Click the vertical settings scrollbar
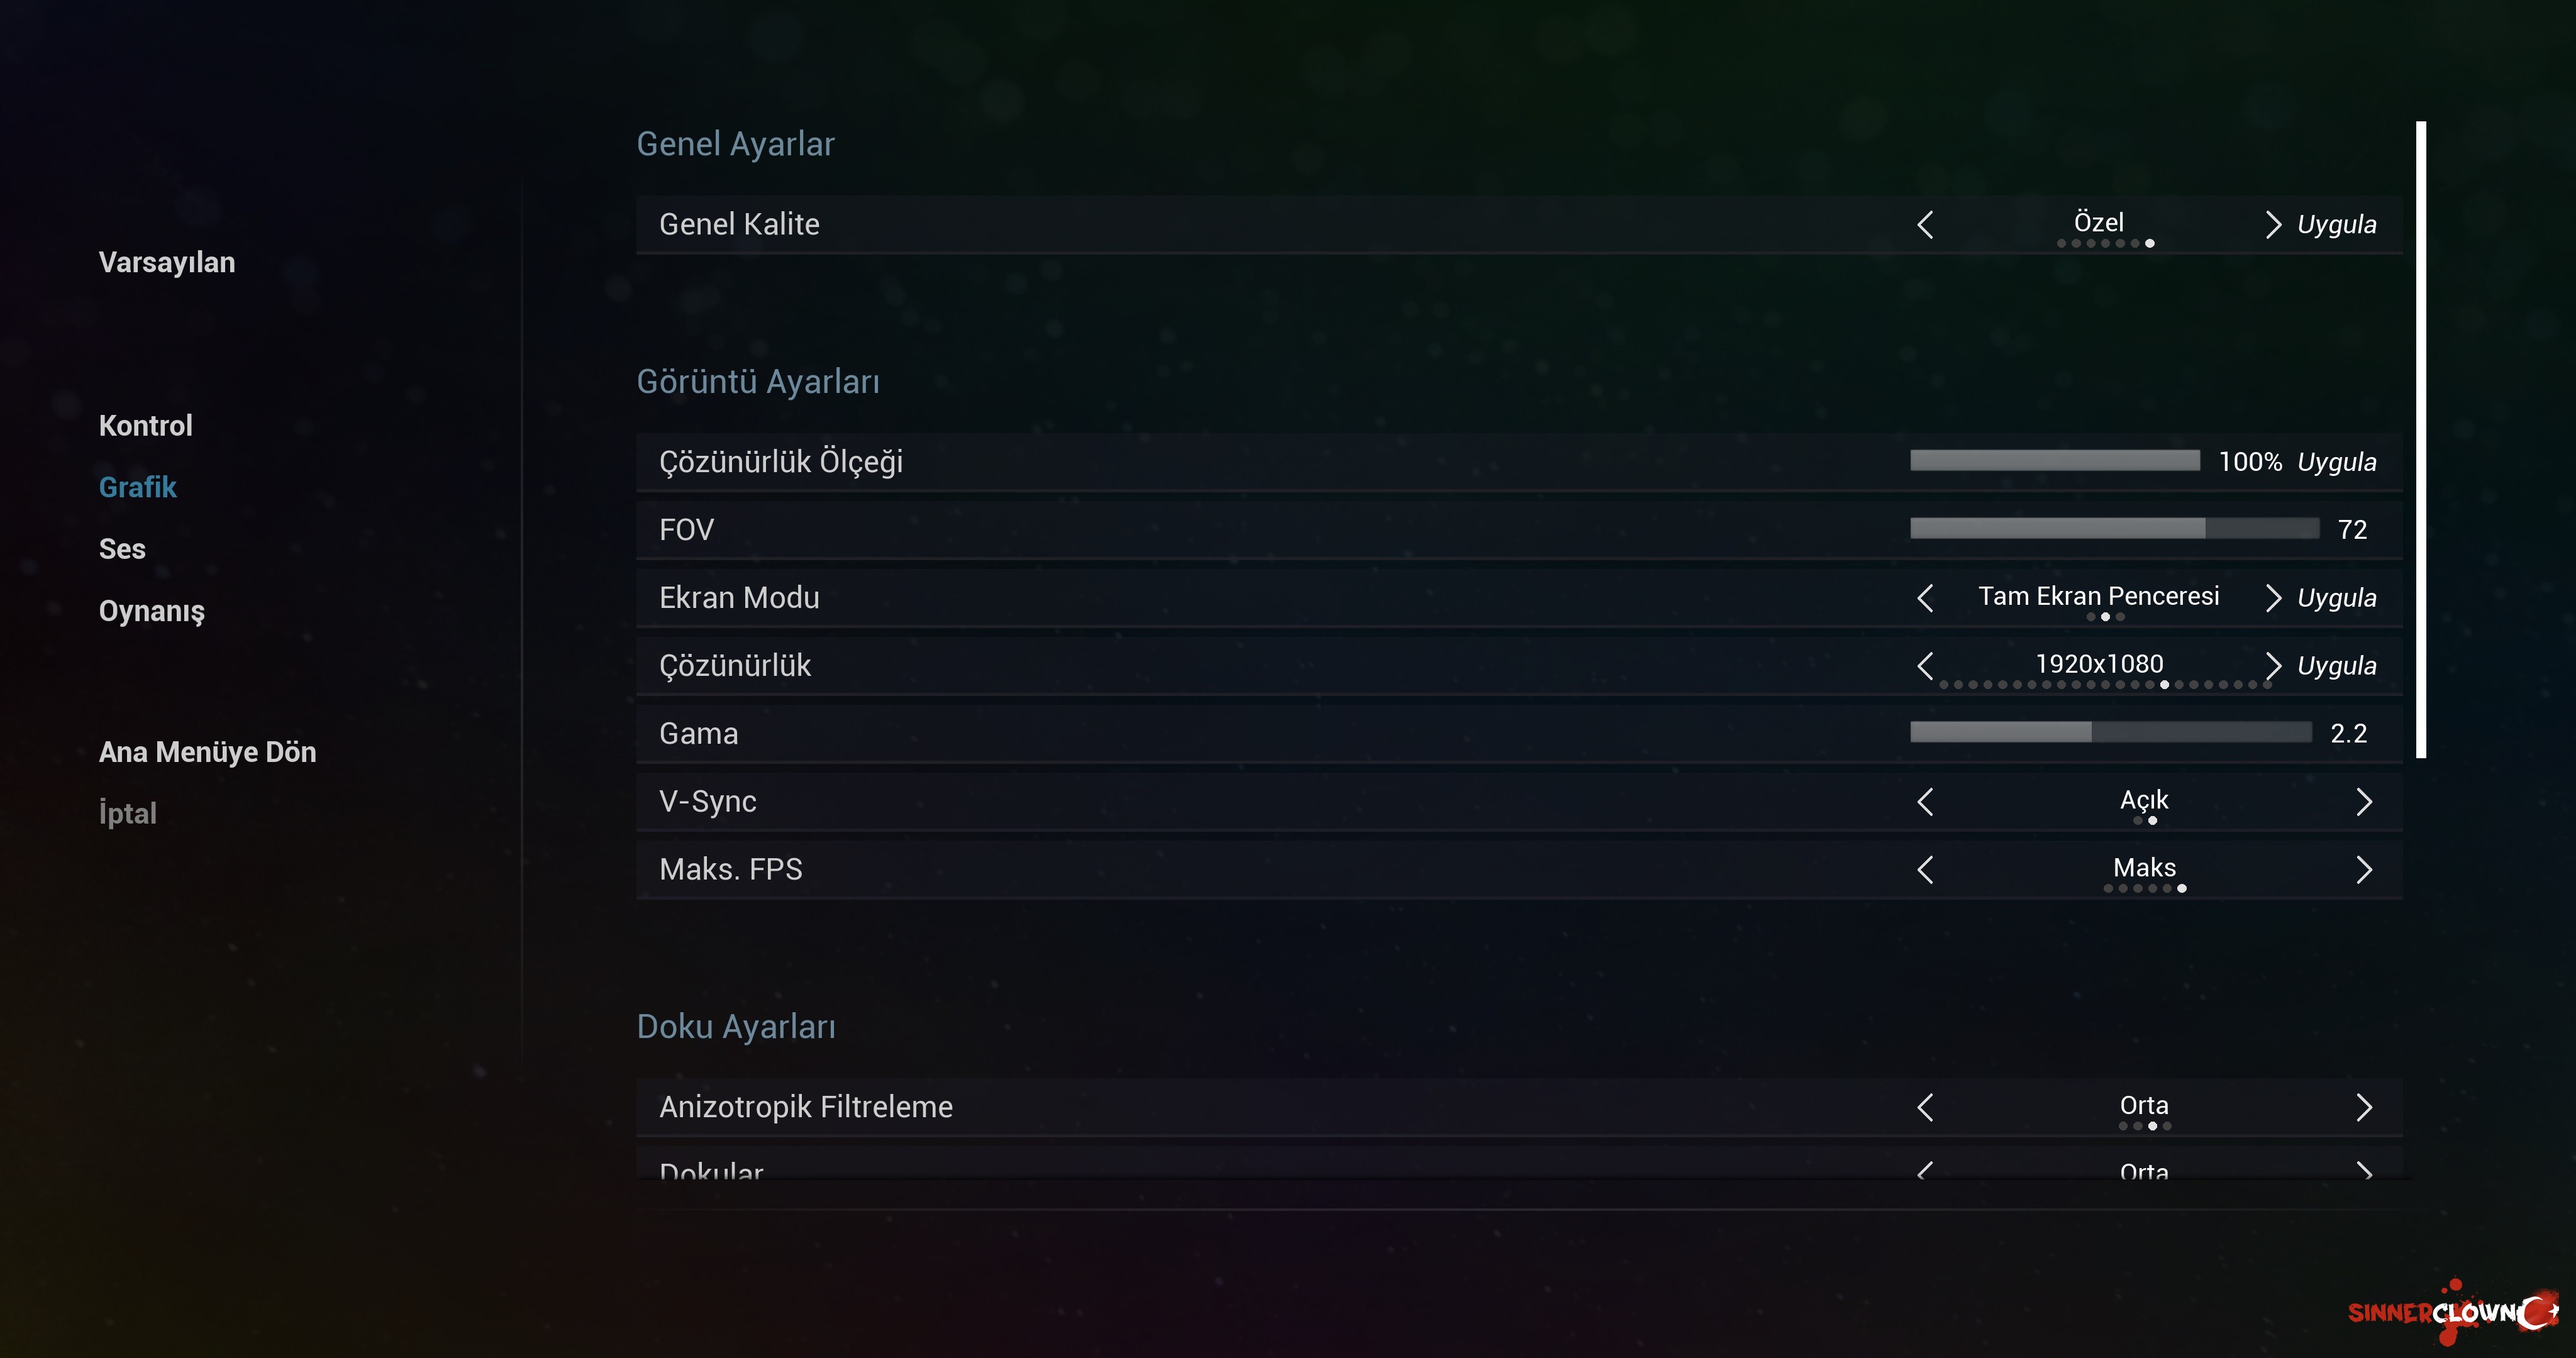2576x1358 pixels. 2421,440
